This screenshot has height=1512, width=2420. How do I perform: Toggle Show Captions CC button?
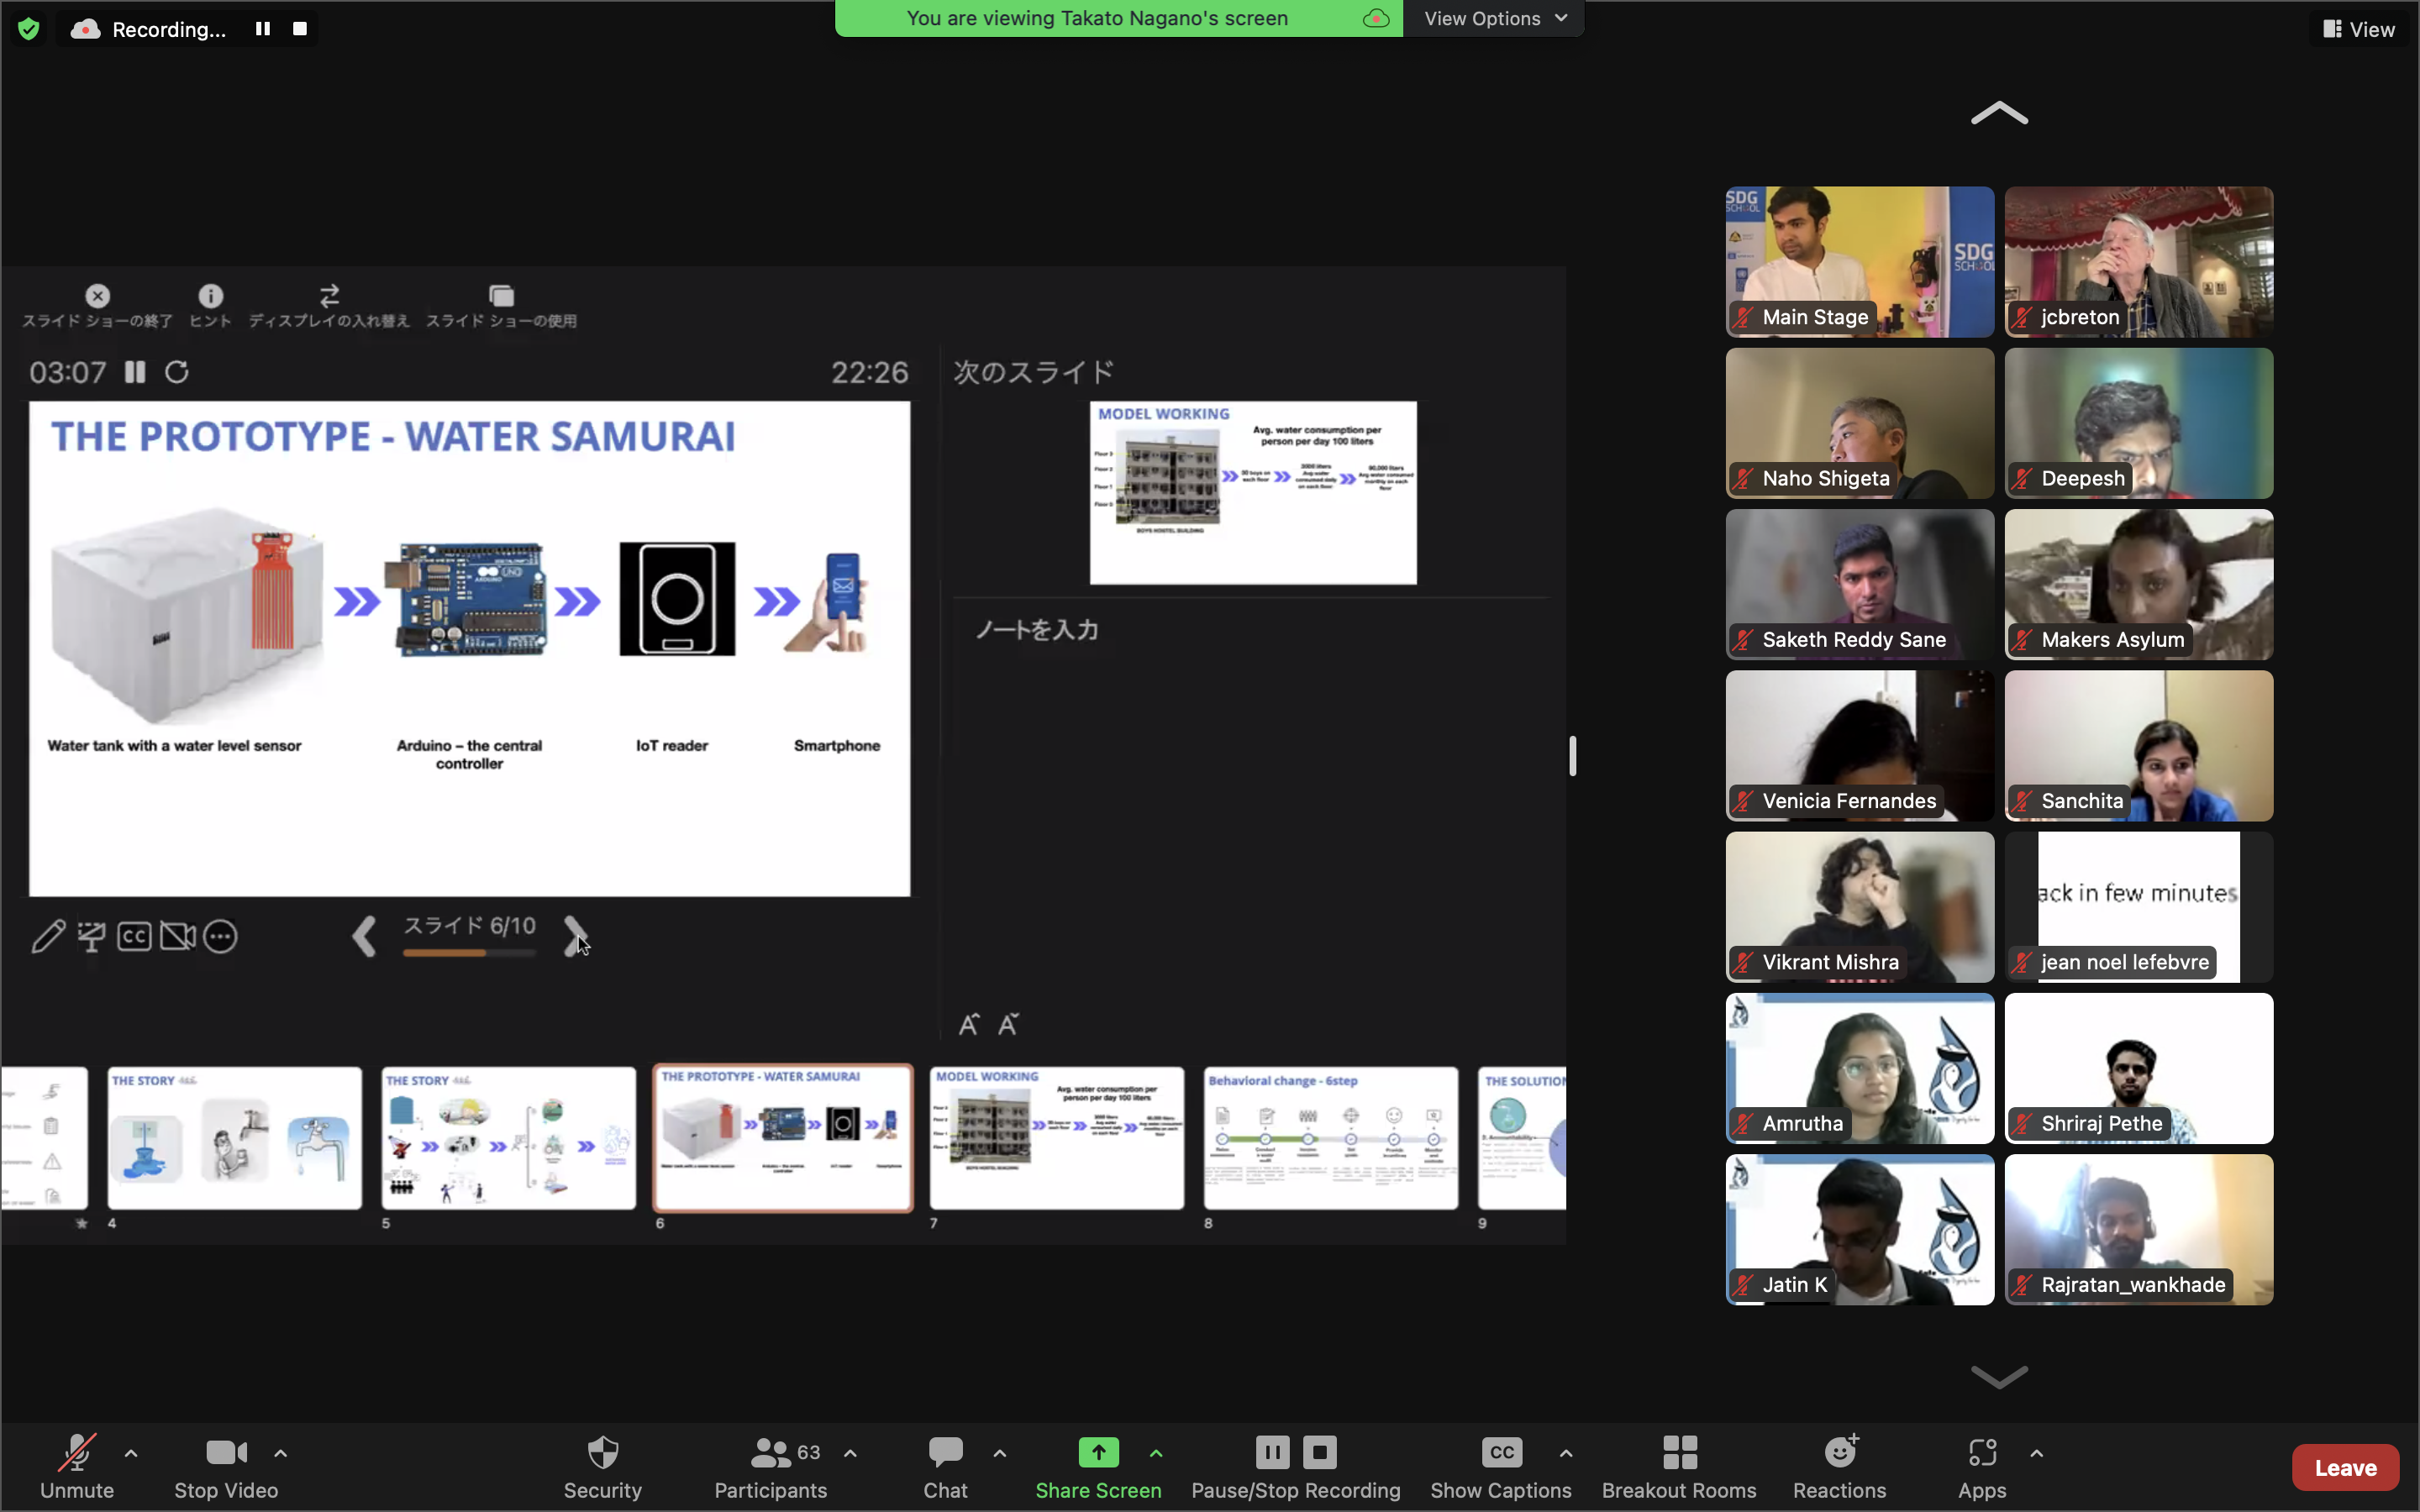pyautogui.click(x=1501, y=1453)
